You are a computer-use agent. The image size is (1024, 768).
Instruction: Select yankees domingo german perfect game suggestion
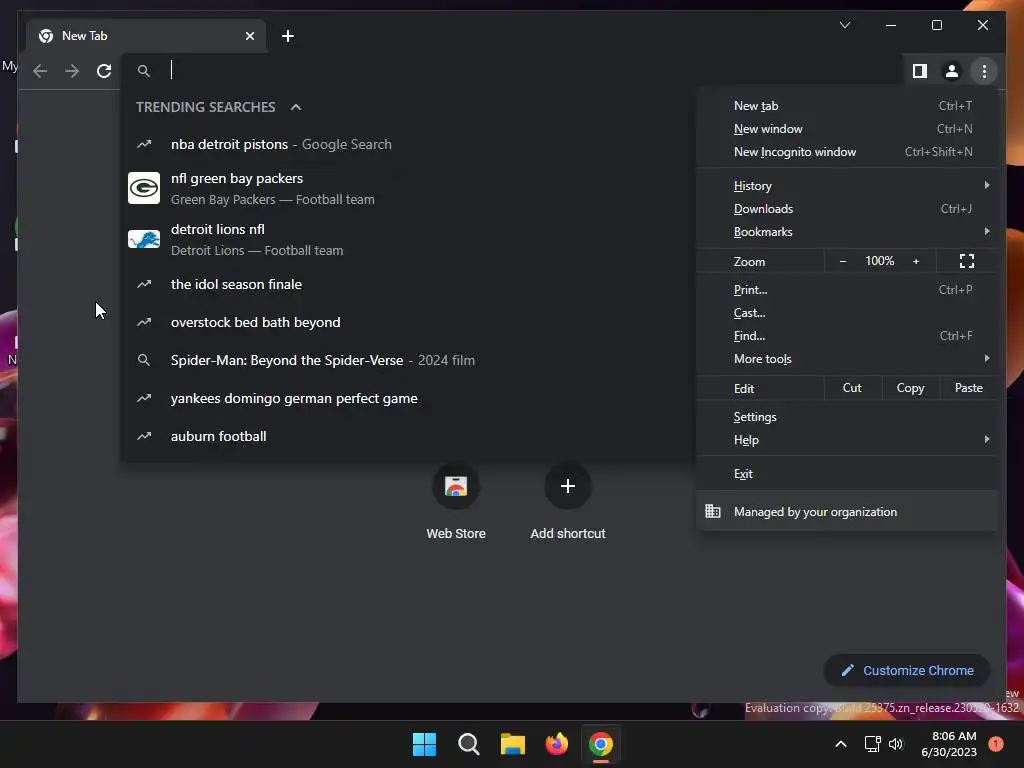pyautogui.click(x=408, y=398)
